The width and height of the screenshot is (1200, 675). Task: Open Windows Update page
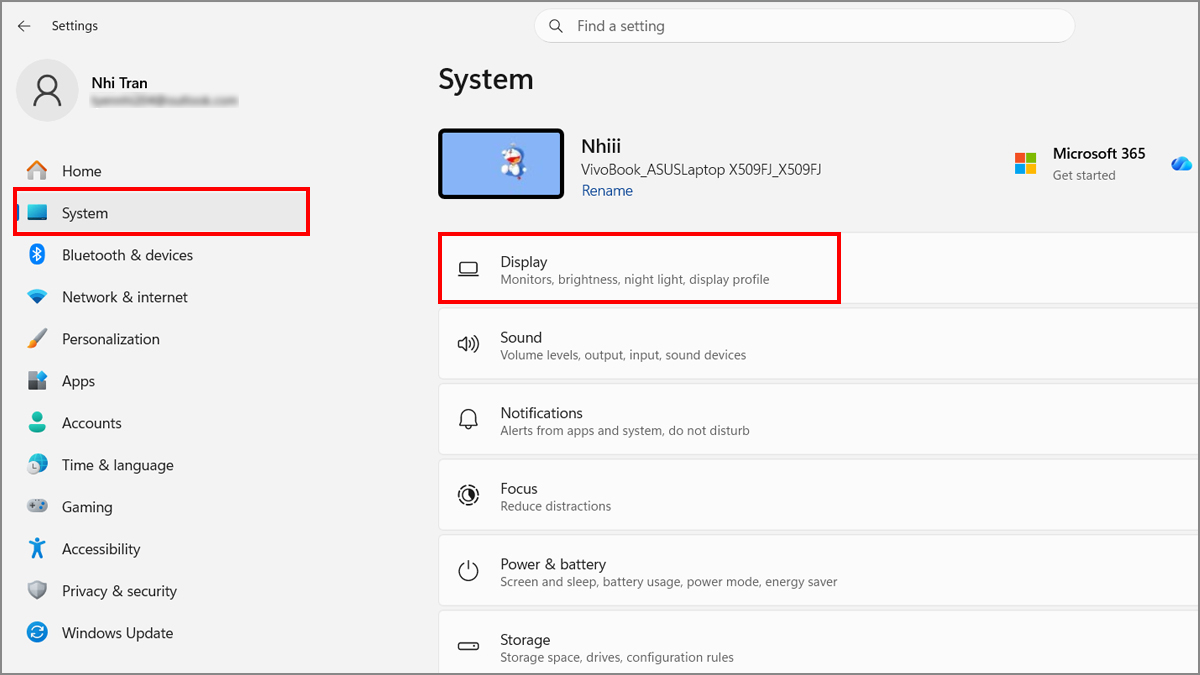click(x=162, y=633)
